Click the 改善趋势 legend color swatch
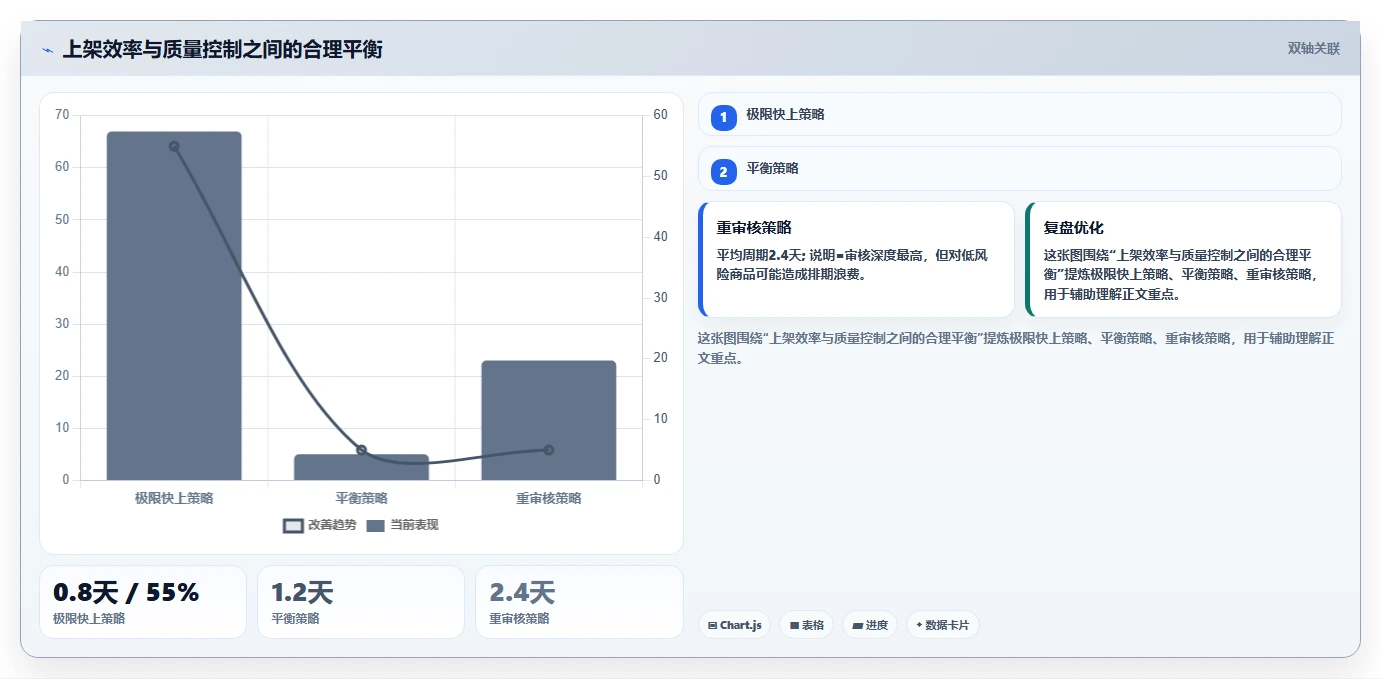Viewport: 1381px width, 679px height. pyautogui.click(x=293, y=526)
